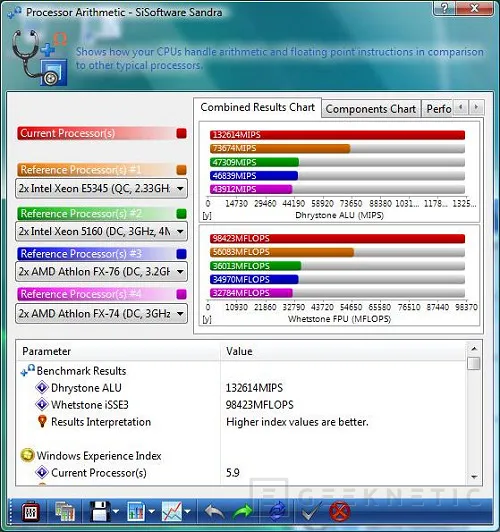Click the green forward arrow icon

(243, 512)
